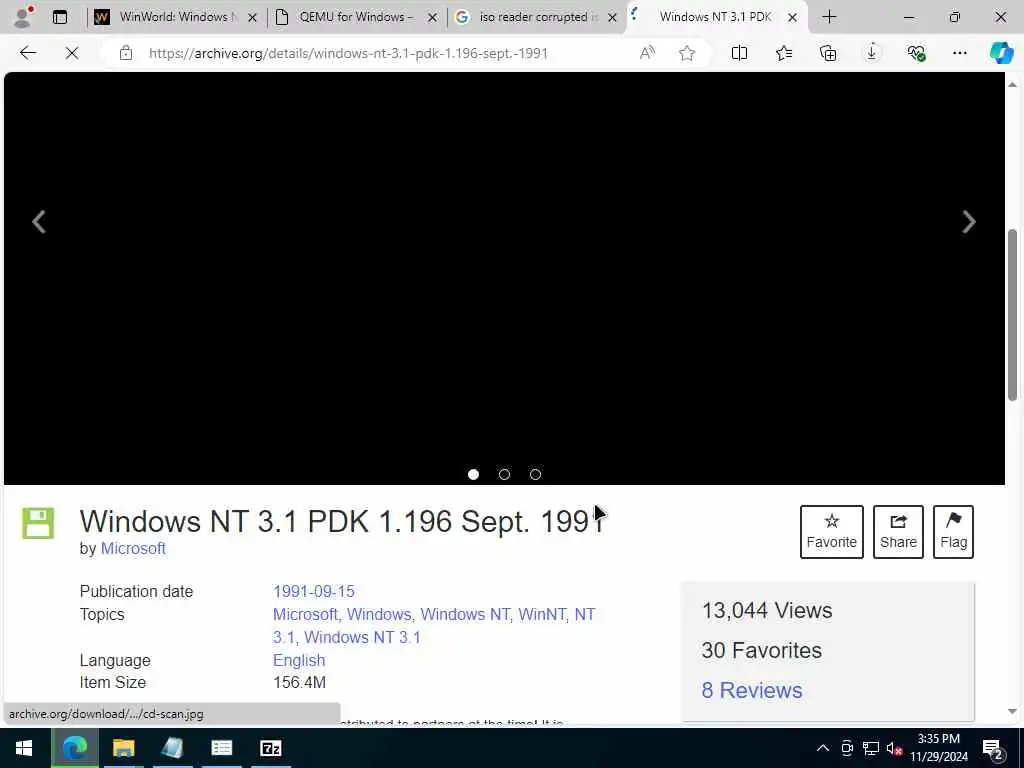Click the page title Windows NT 3.1 PDK
The height and width of the screenshot is (768, 1024).
342,521
